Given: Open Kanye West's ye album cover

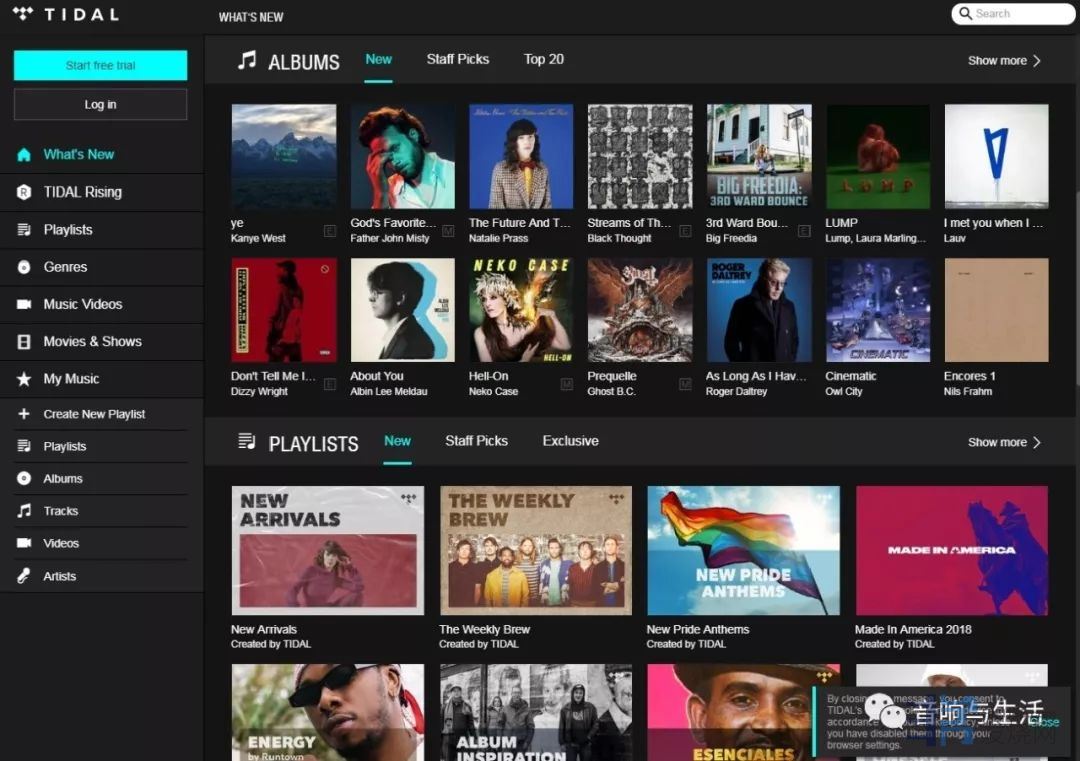Looking at the screenshot, I should pos(284,157).
